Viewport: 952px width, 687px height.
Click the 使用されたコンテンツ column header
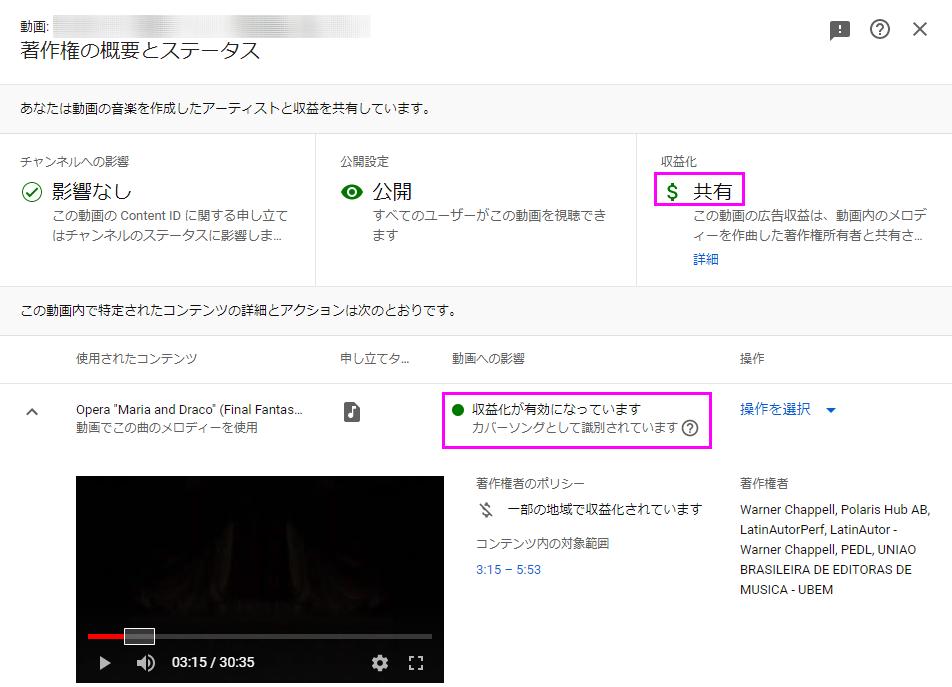click(136, 358)
